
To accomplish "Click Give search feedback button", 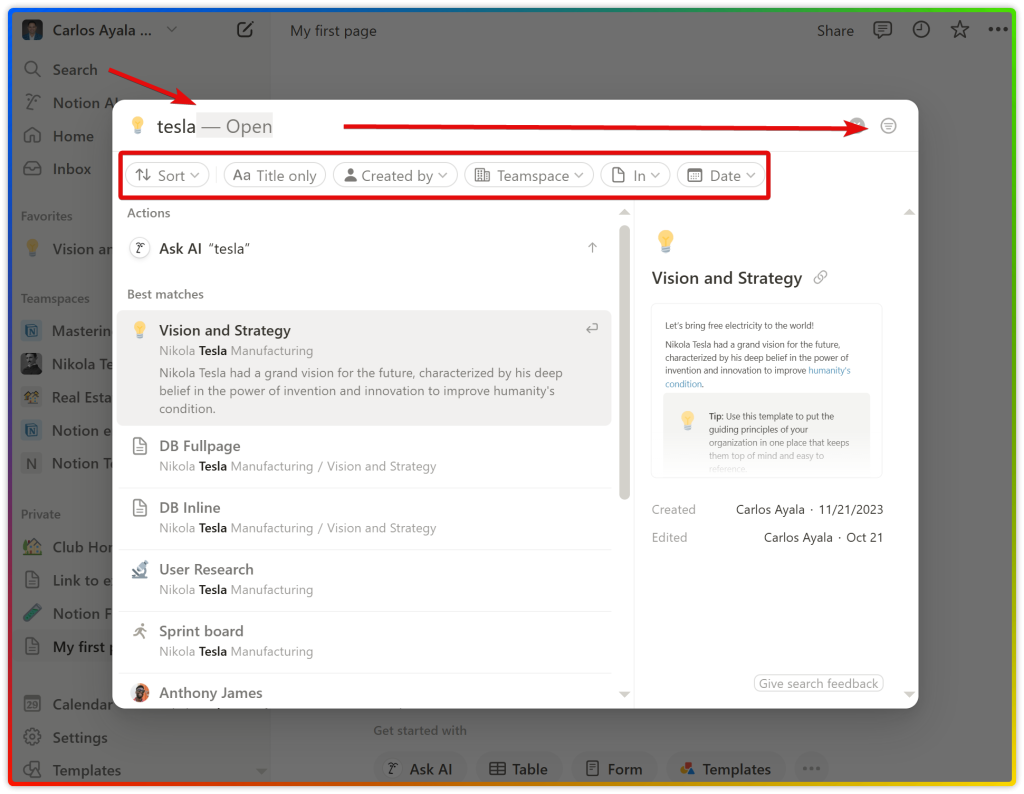I will pyautogui.click(x=818, y=683).
